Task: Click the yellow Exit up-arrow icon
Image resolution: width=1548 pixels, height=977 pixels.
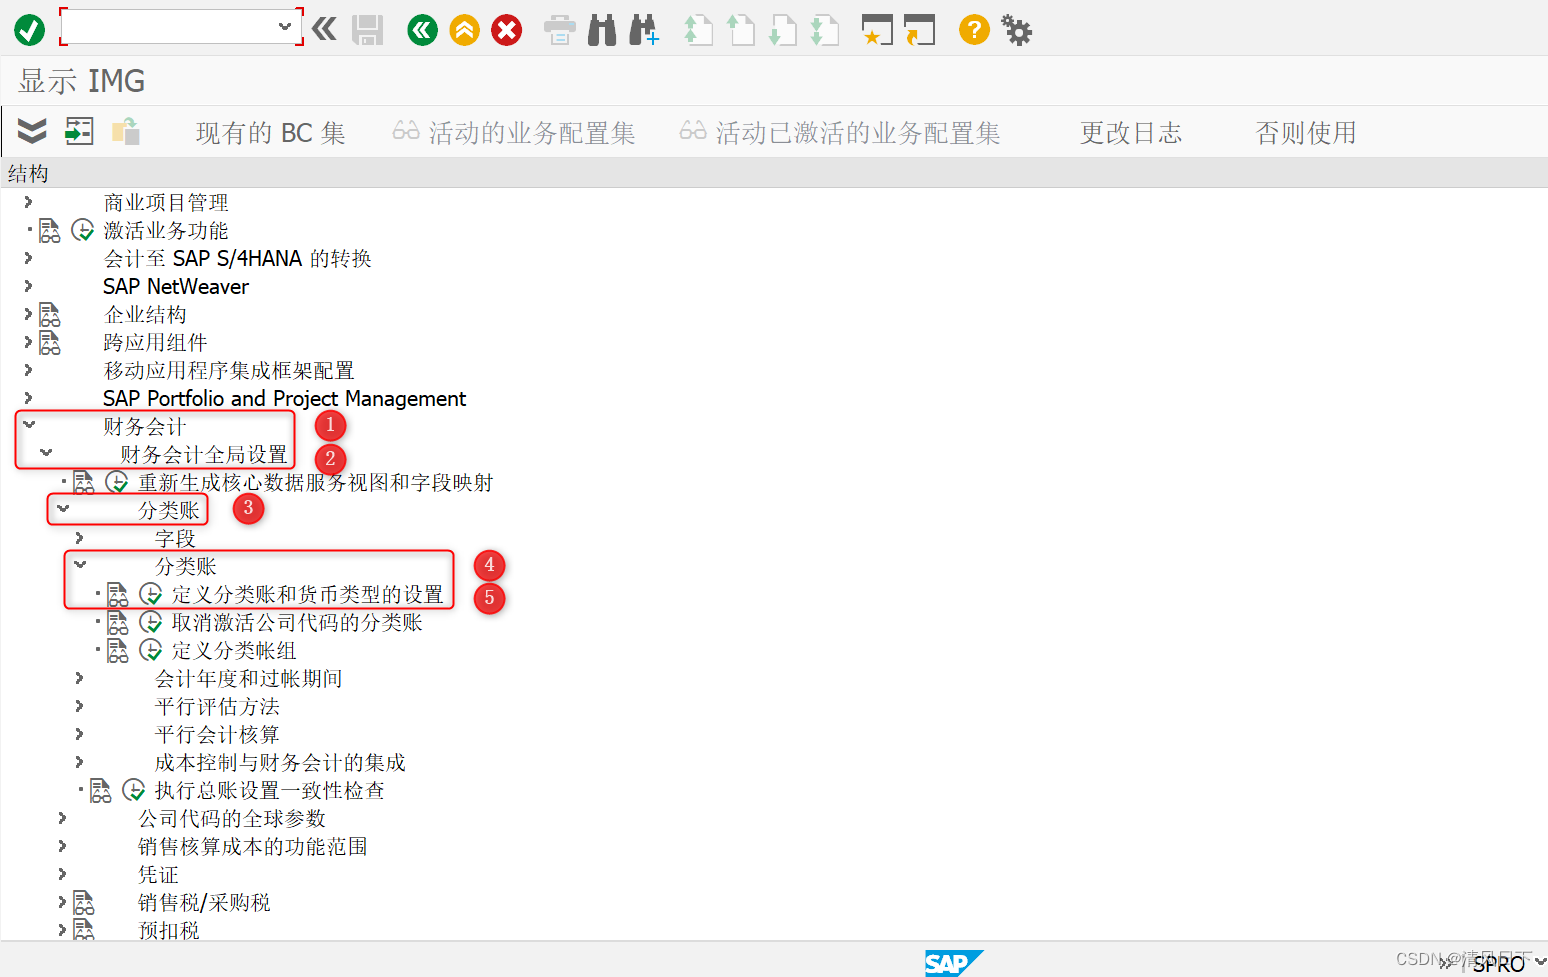Action: coord(465,30)
